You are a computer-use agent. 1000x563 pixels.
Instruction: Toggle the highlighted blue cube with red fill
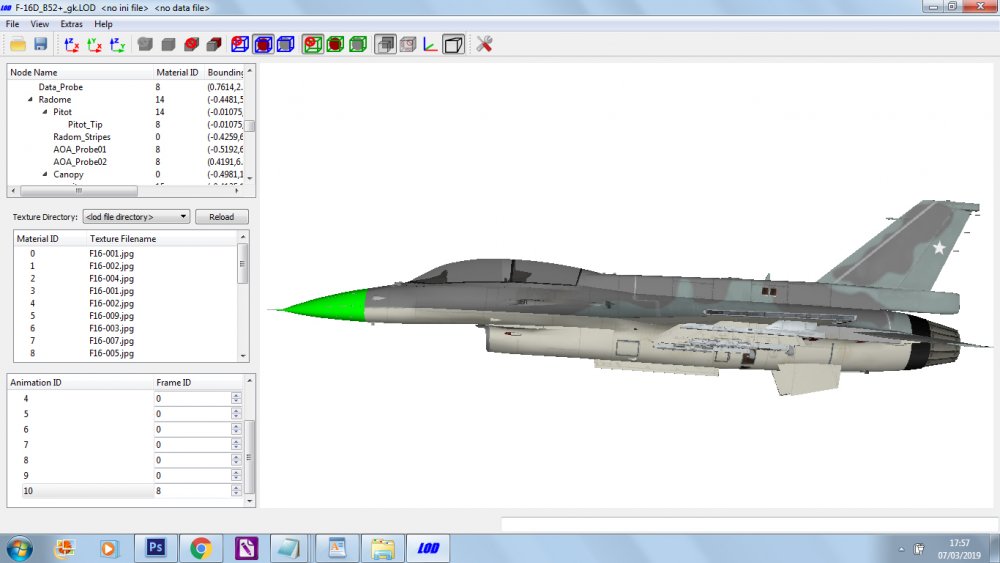coord(263,44)
